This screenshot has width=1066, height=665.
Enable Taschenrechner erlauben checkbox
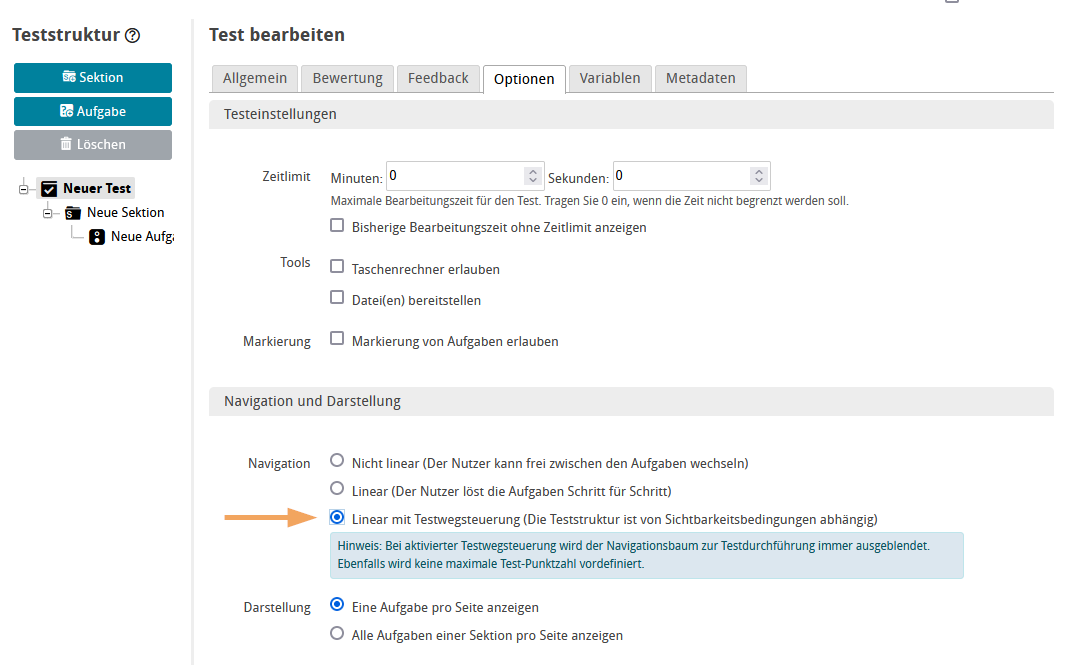[337, 268]
